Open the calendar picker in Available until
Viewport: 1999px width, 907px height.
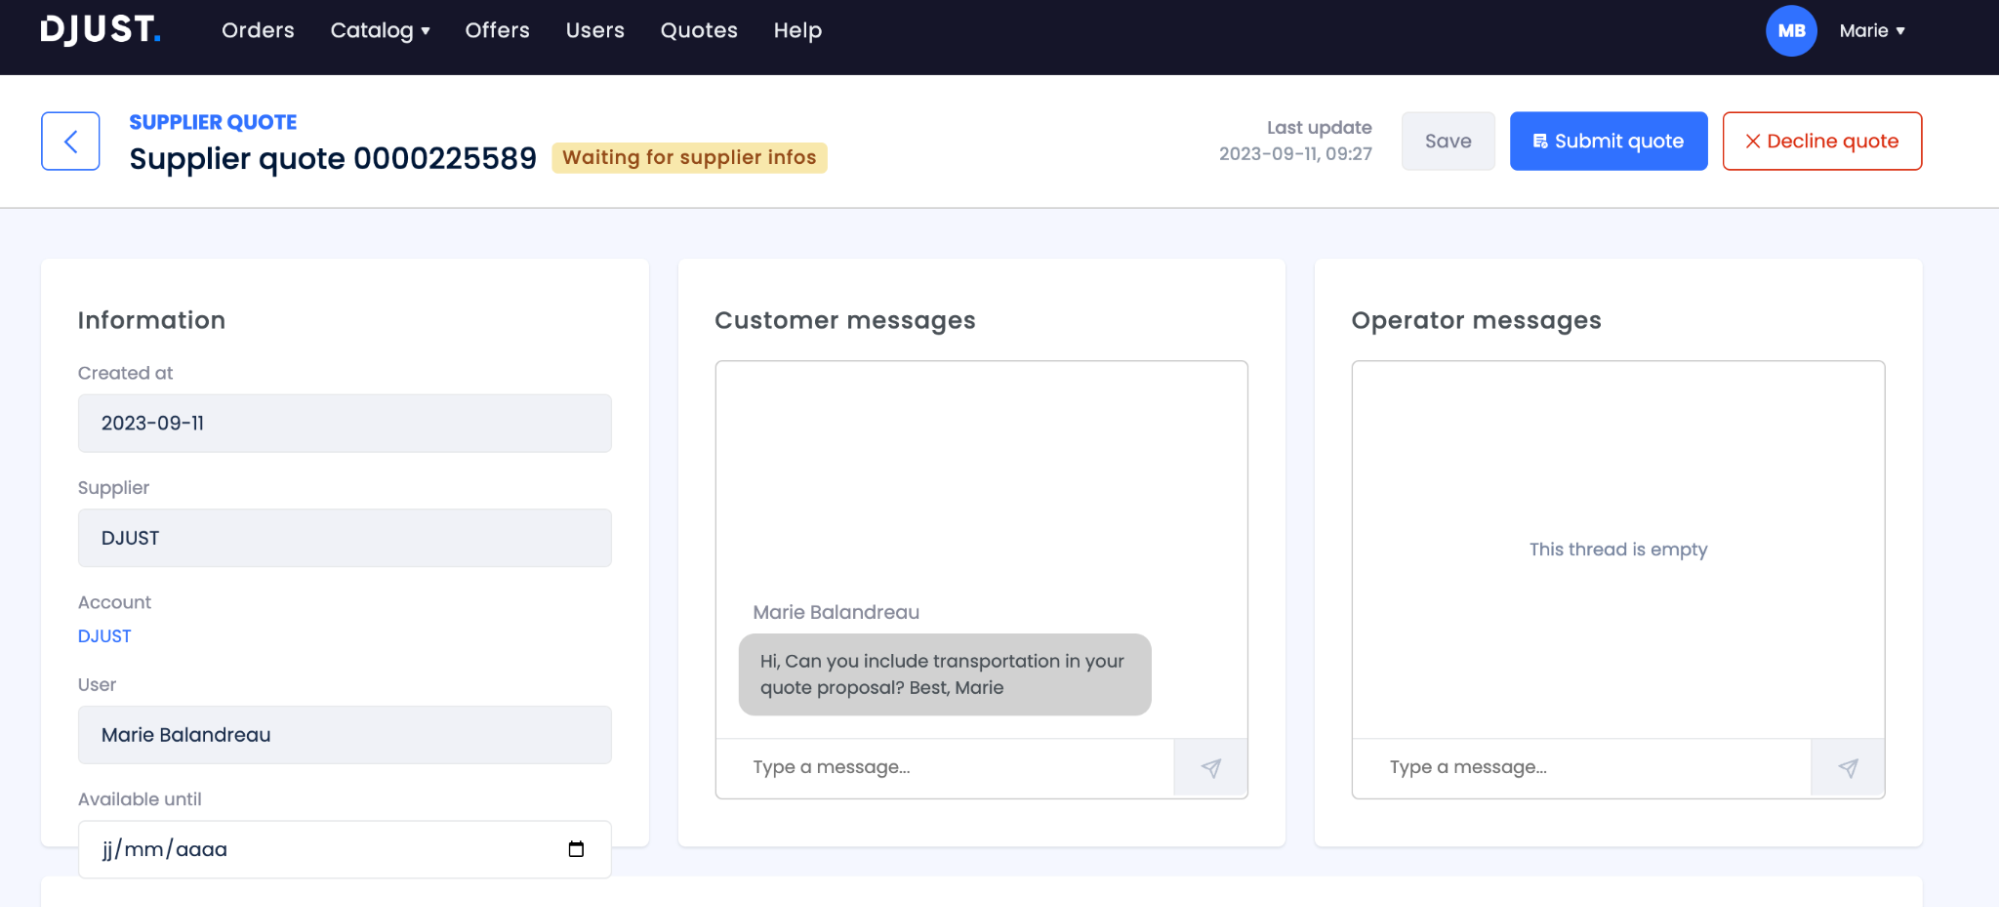576,849
